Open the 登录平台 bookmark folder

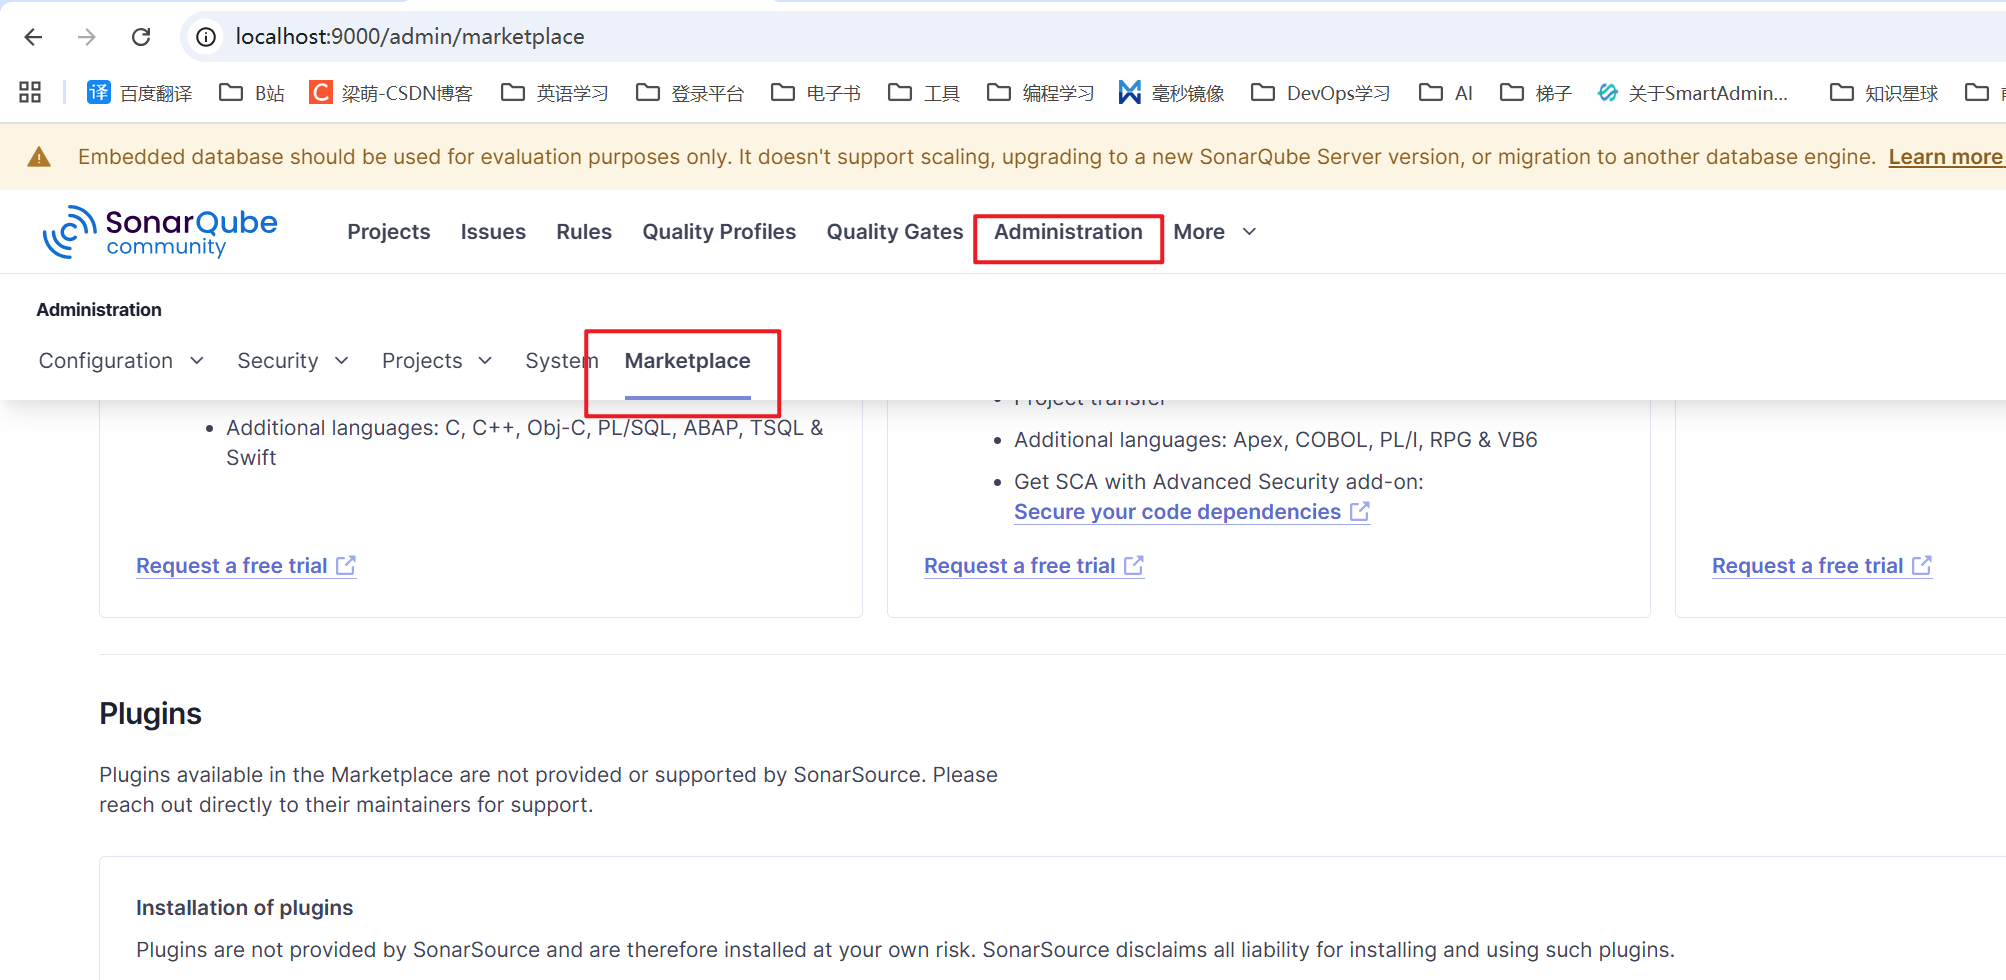click(690, 93)
